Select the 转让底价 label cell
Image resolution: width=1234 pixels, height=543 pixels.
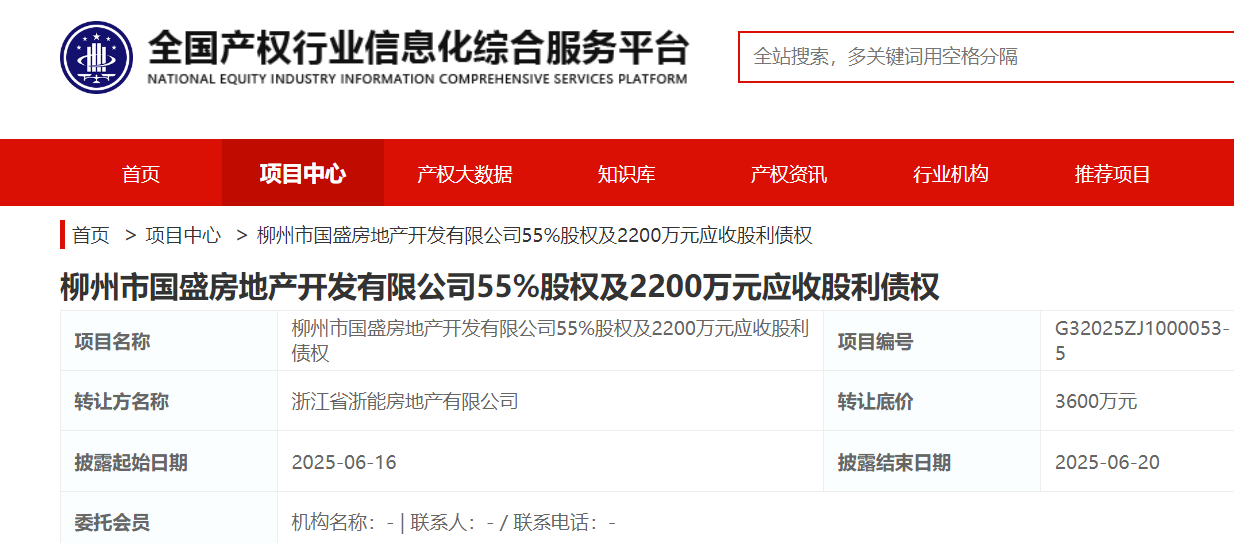(x=932, y=401)
